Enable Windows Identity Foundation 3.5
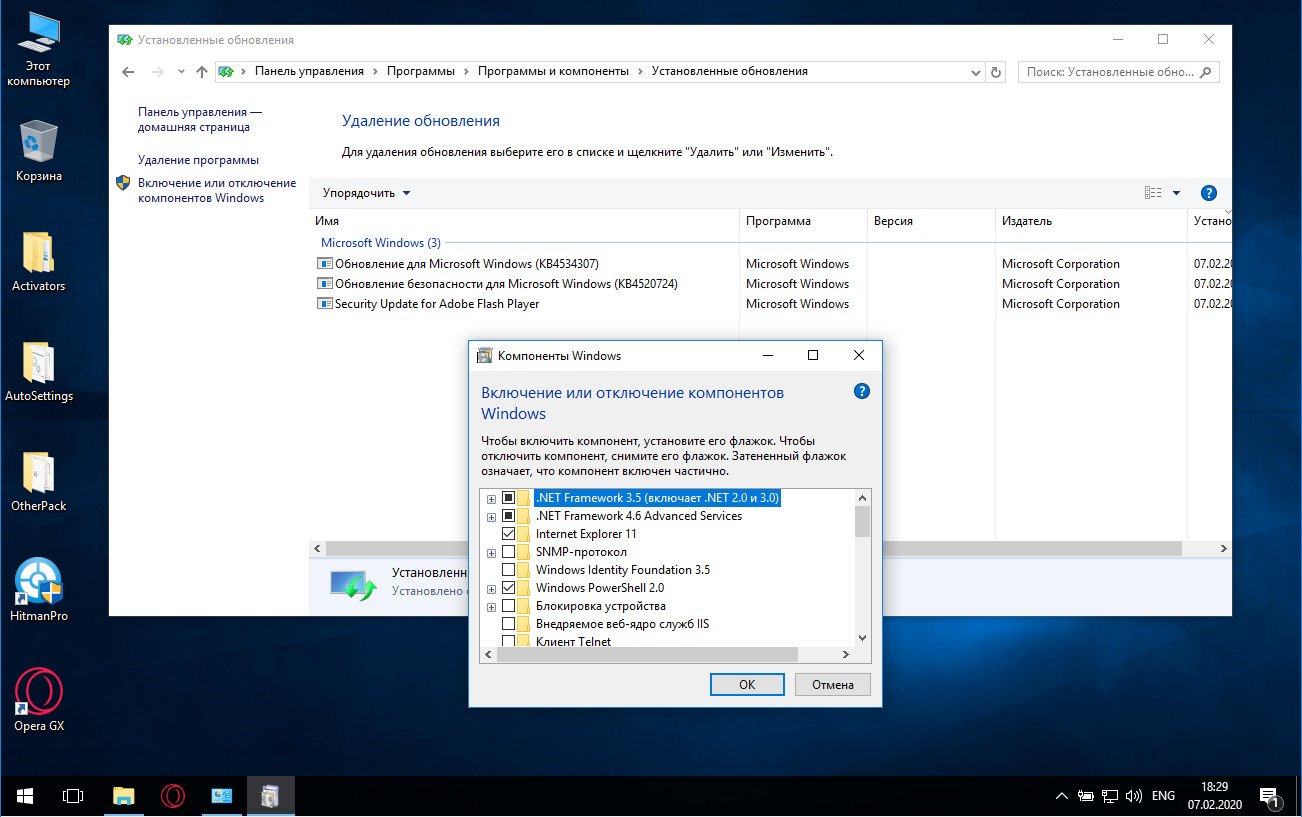 (x=509, y=570)
